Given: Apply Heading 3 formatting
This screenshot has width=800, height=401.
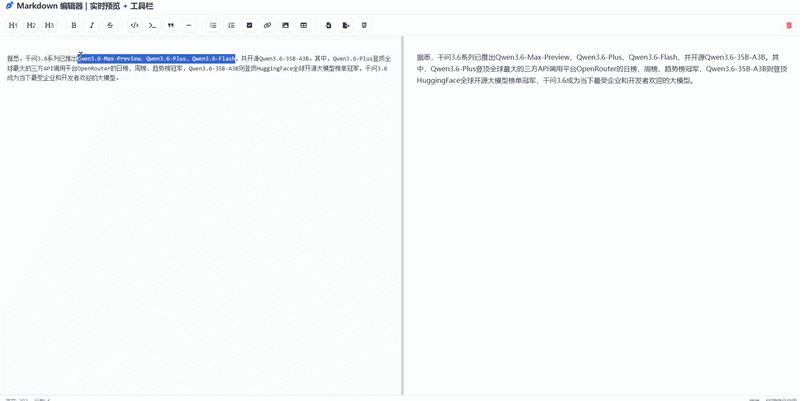Looking at the screenshot, I should pos(49,25).
